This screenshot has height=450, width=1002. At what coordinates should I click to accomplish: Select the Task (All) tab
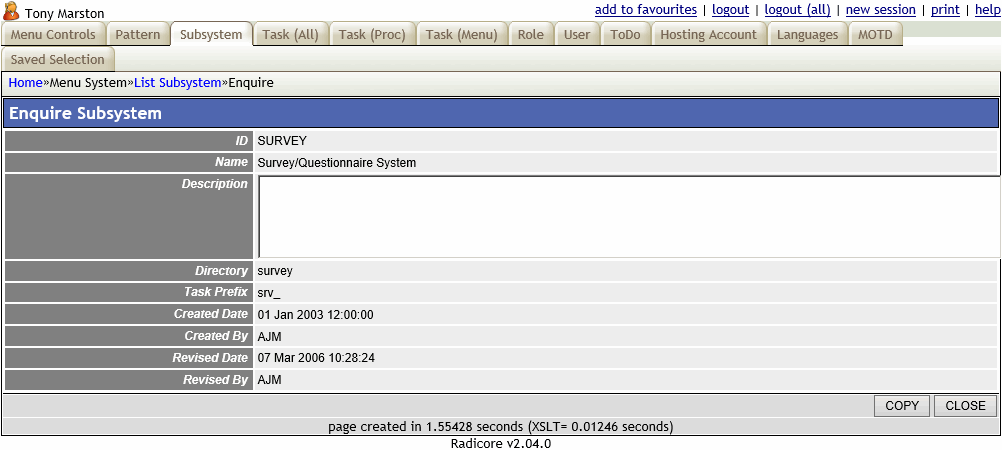[290, 35]
